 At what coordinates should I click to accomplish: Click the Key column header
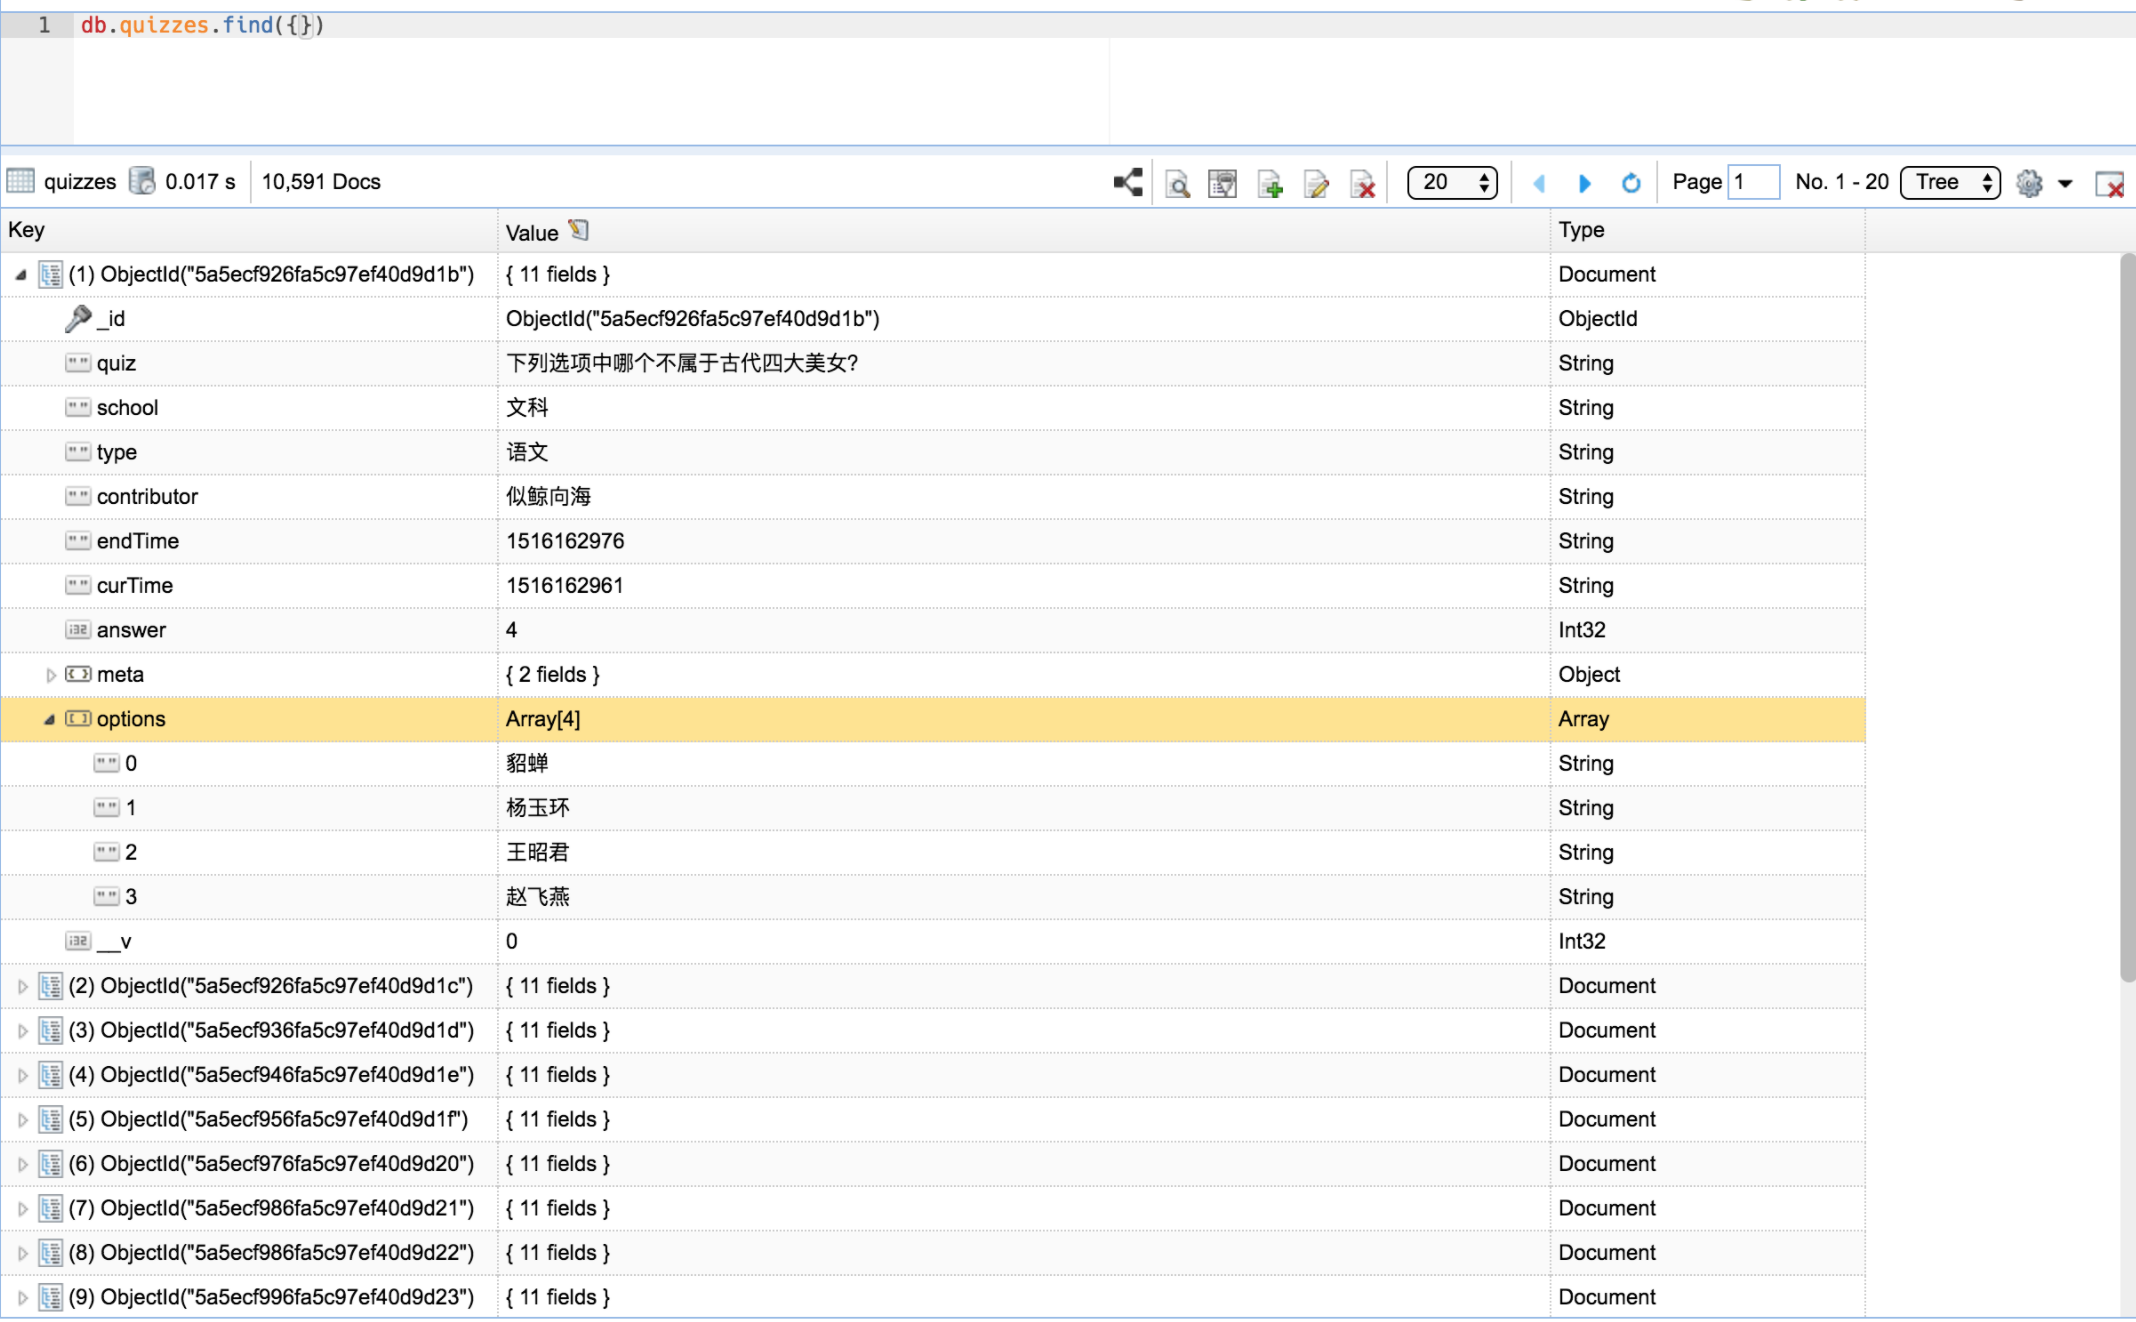pyautogui.click(x=26, y=230)
